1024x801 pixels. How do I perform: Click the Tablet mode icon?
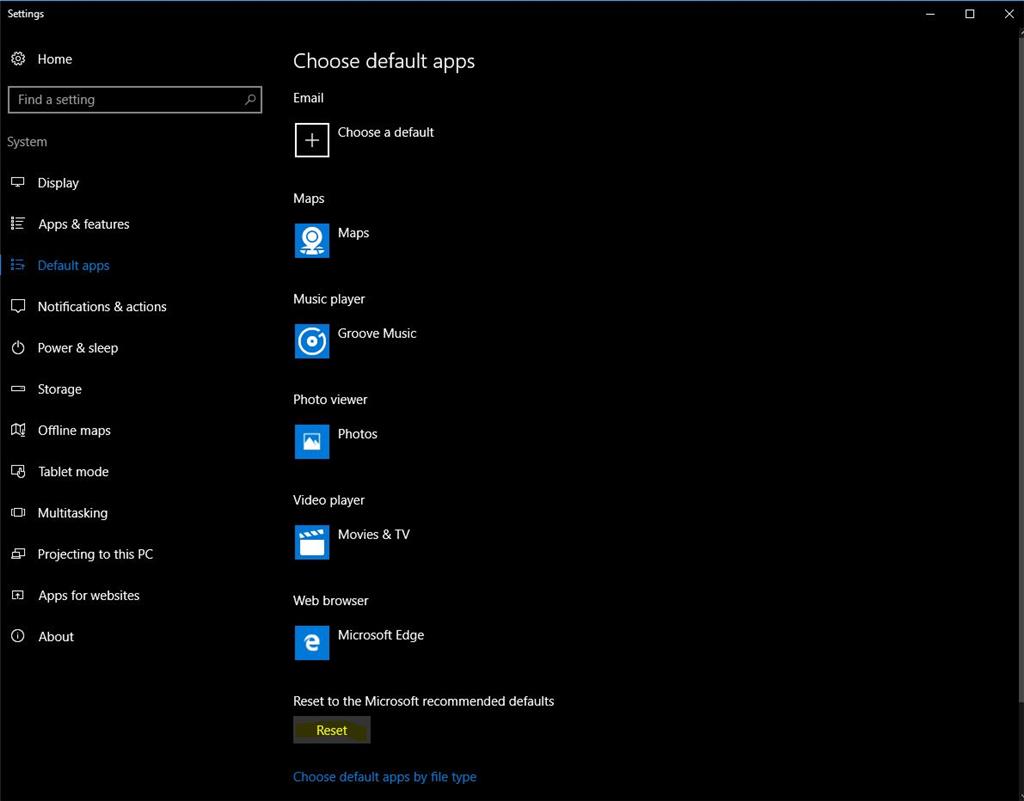coord(18,471)
